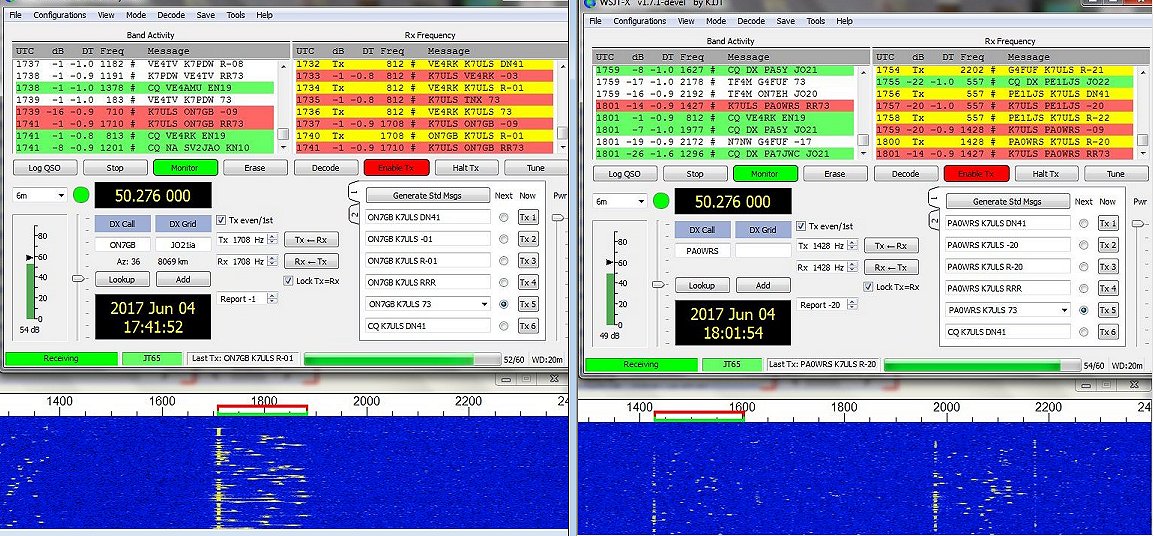Click empty DX Grid field in right window

763,250
